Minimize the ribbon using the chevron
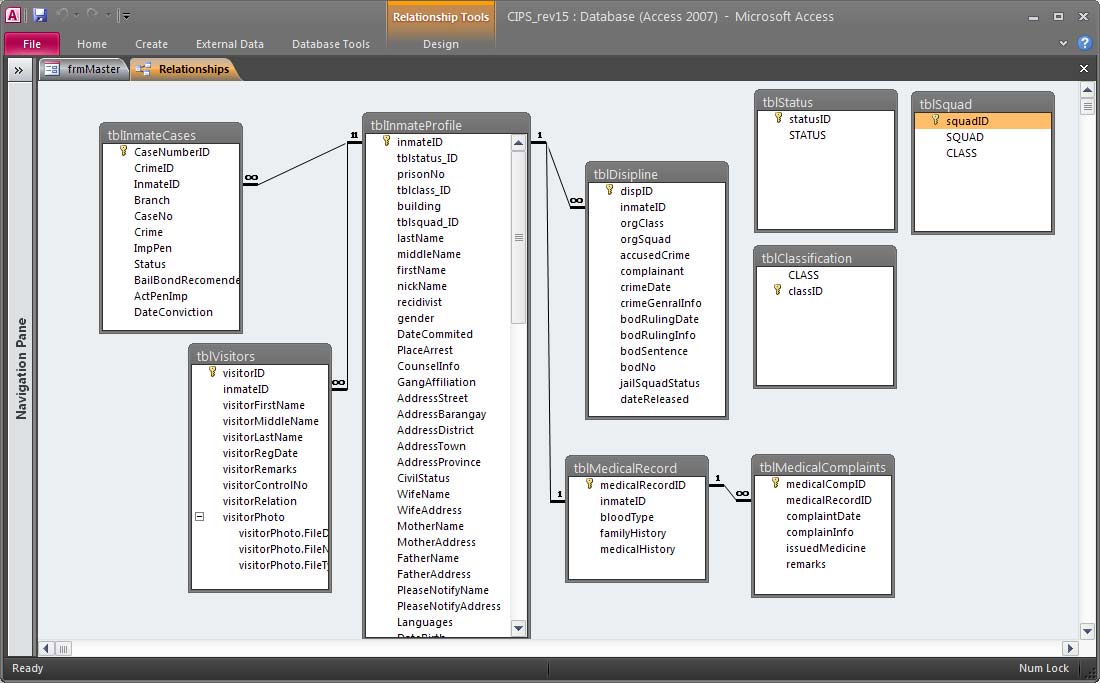Screen dimensions: 1100x683 1063,43
